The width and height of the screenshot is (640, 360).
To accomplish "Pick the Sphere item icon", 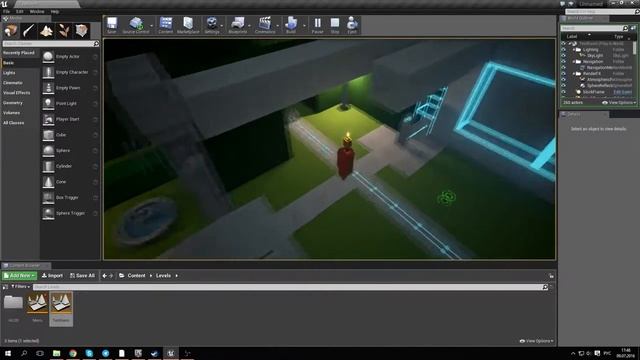I will coord(48,151).
